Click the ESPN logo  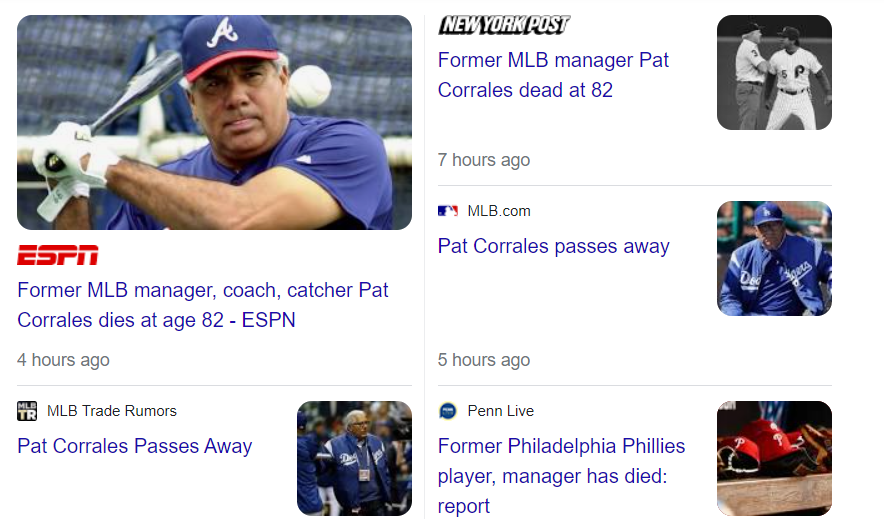(57, 255)
